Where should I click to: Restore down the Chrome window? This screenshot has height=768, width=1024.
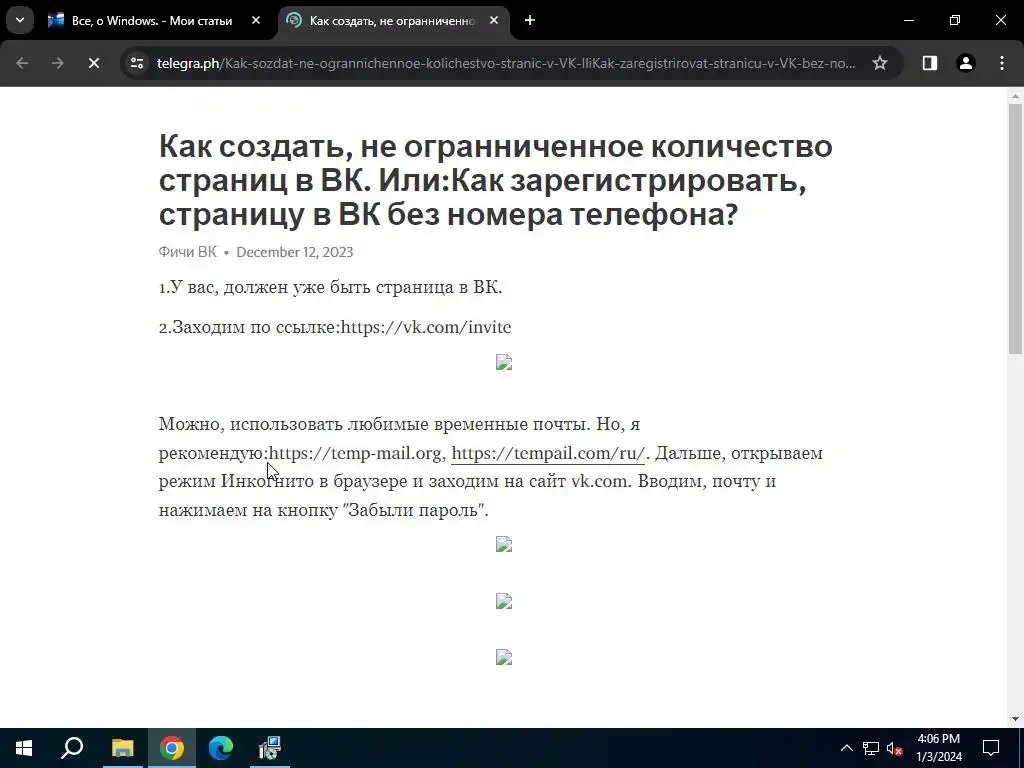(955, 21)
